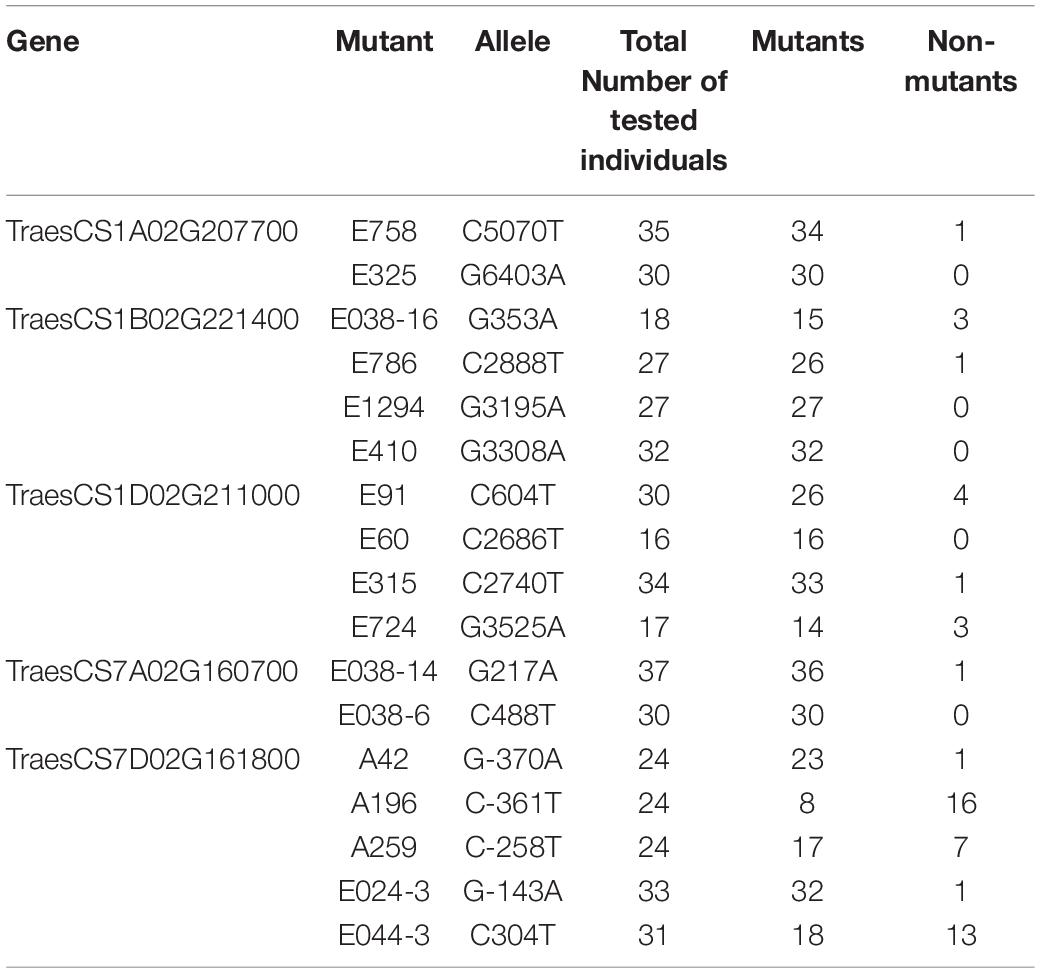
Task: Click mutant E1294 cell
Action: coord(384,407)
